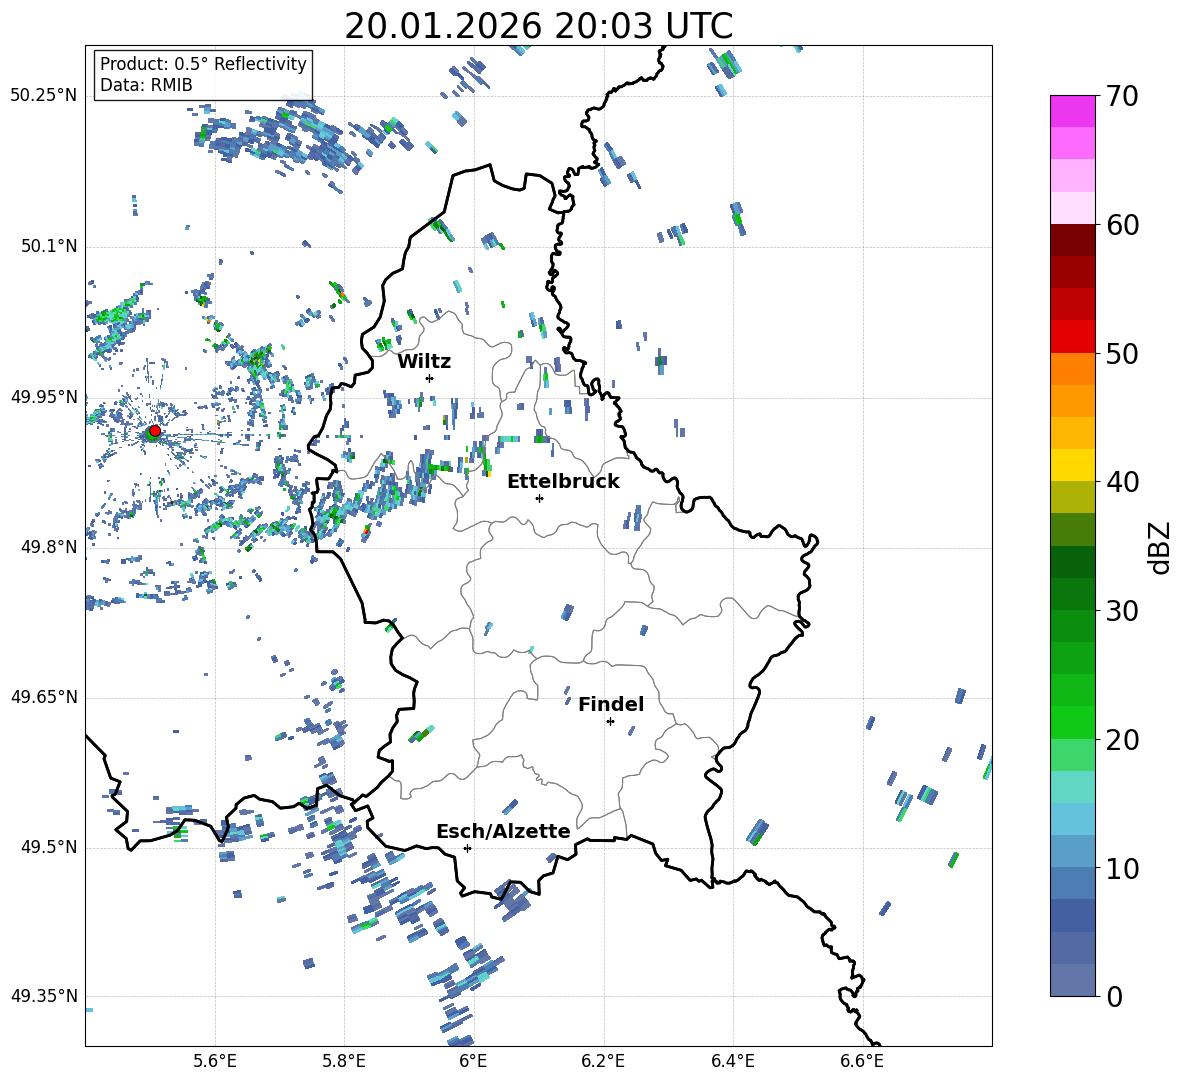
Task: Click the cross marker below Findel
Action: (x=610, y=722)
